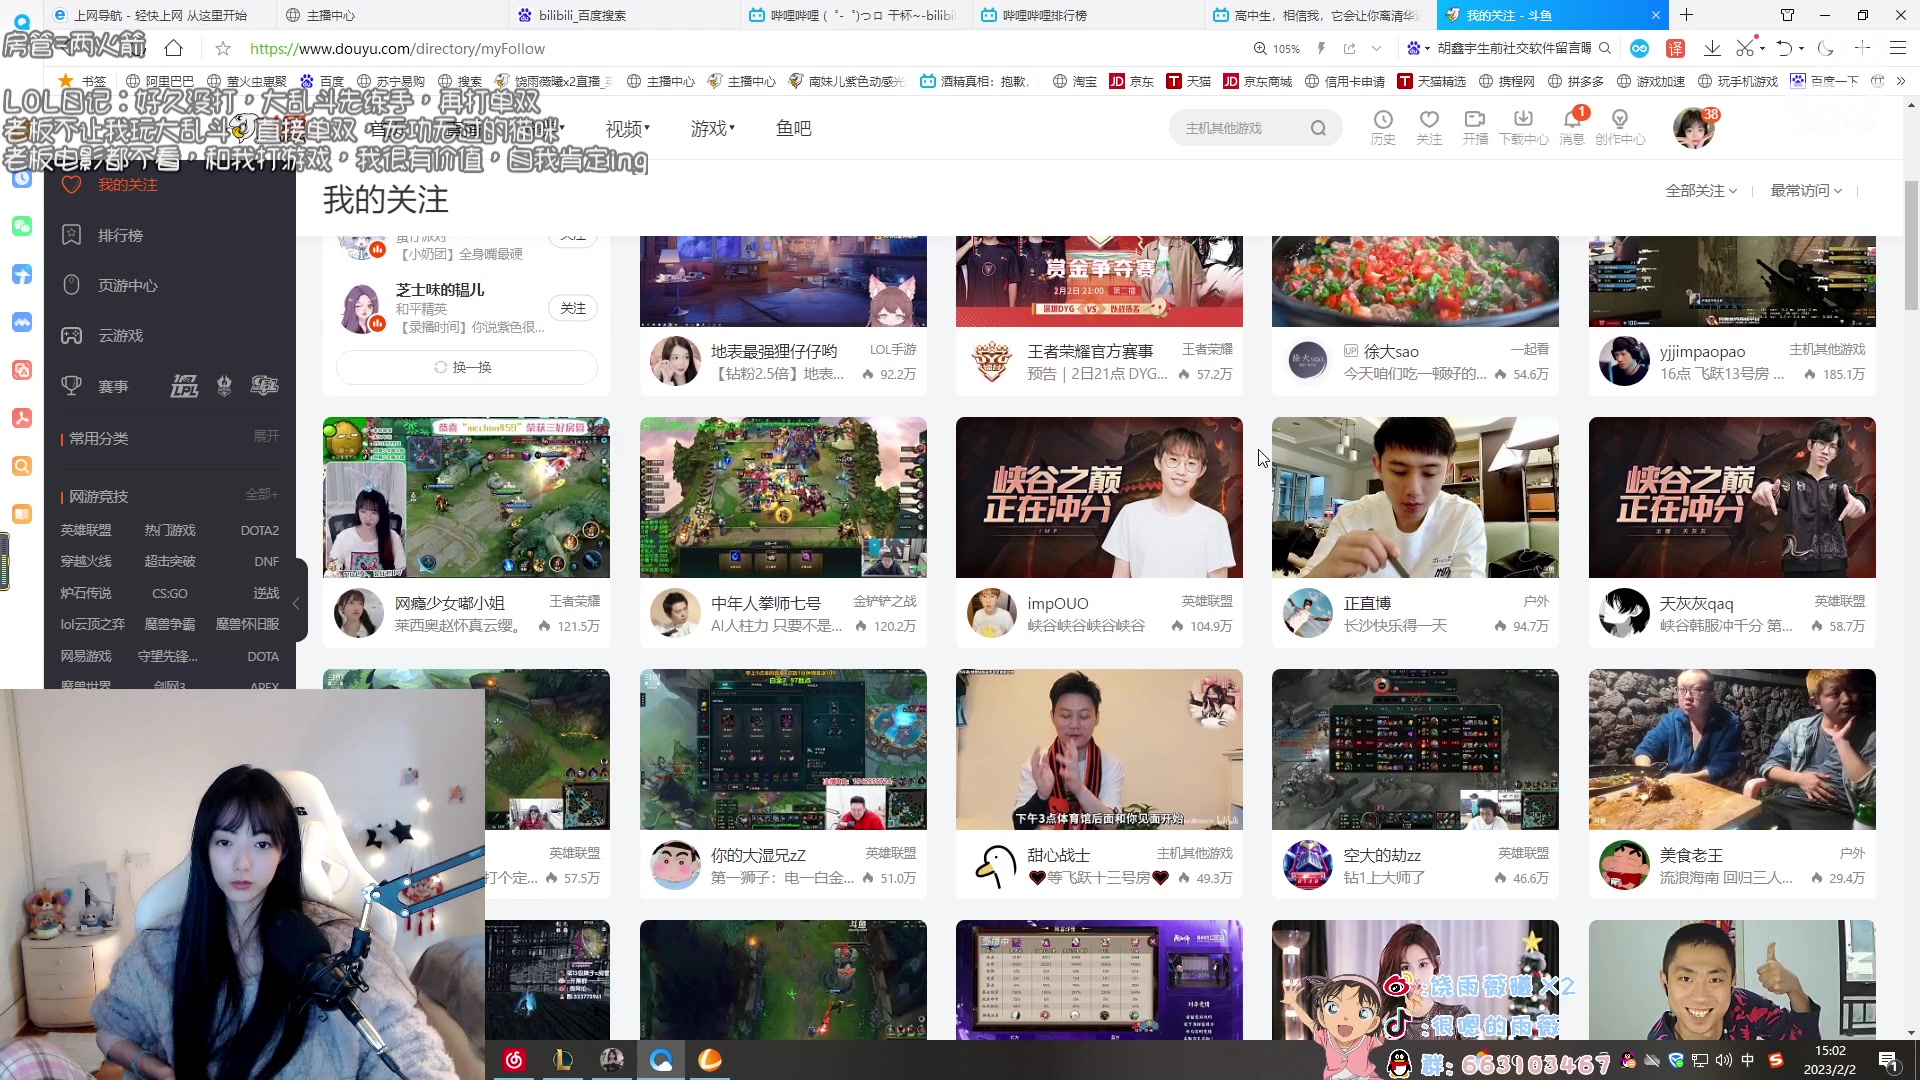Select 我的关注 in the left sidebar
The image size is (1920, 1080).
[127, 185]
